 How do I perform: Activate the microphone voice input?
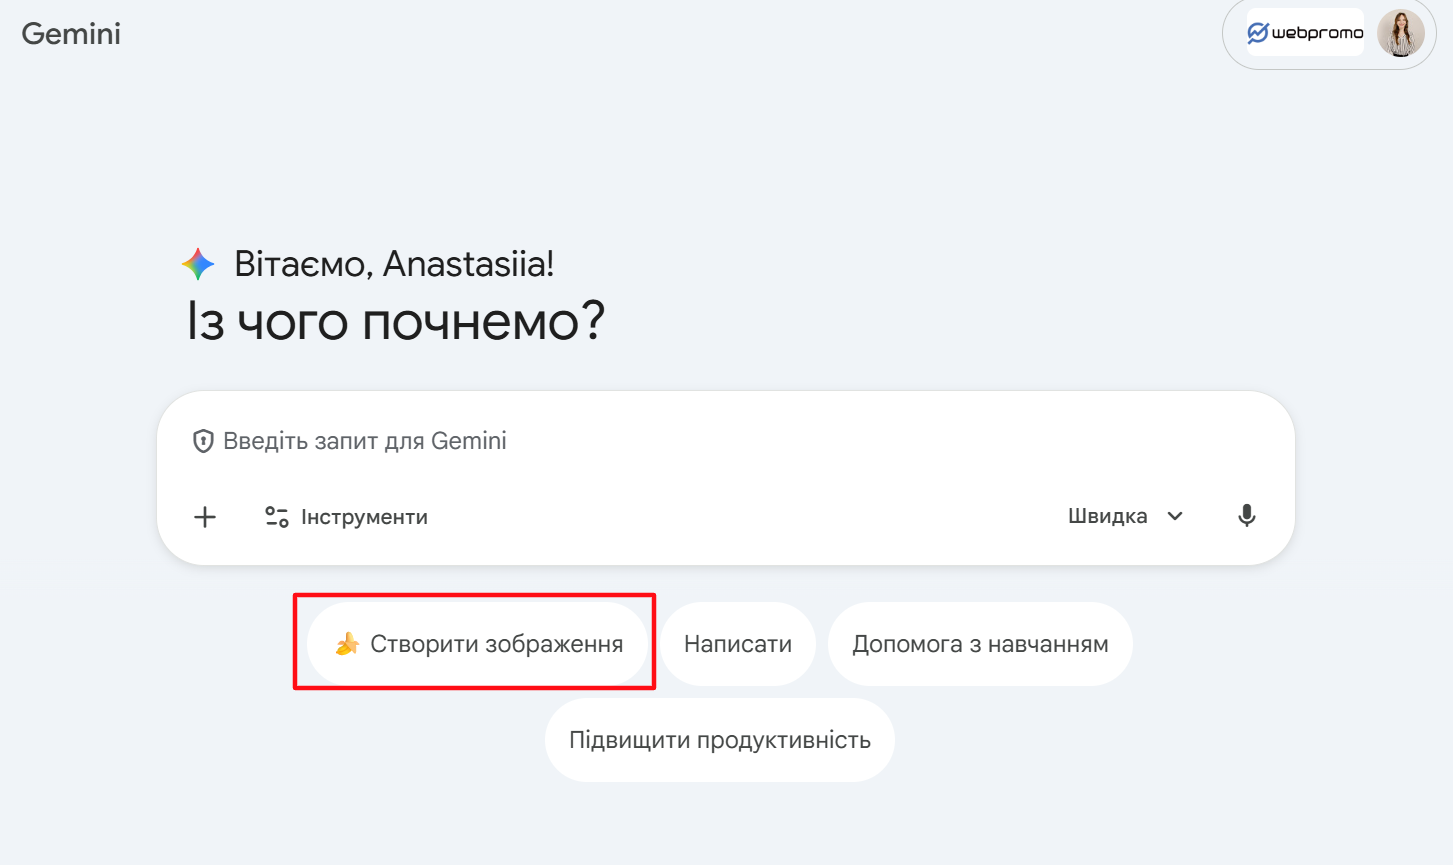(x=1246, y=516)
